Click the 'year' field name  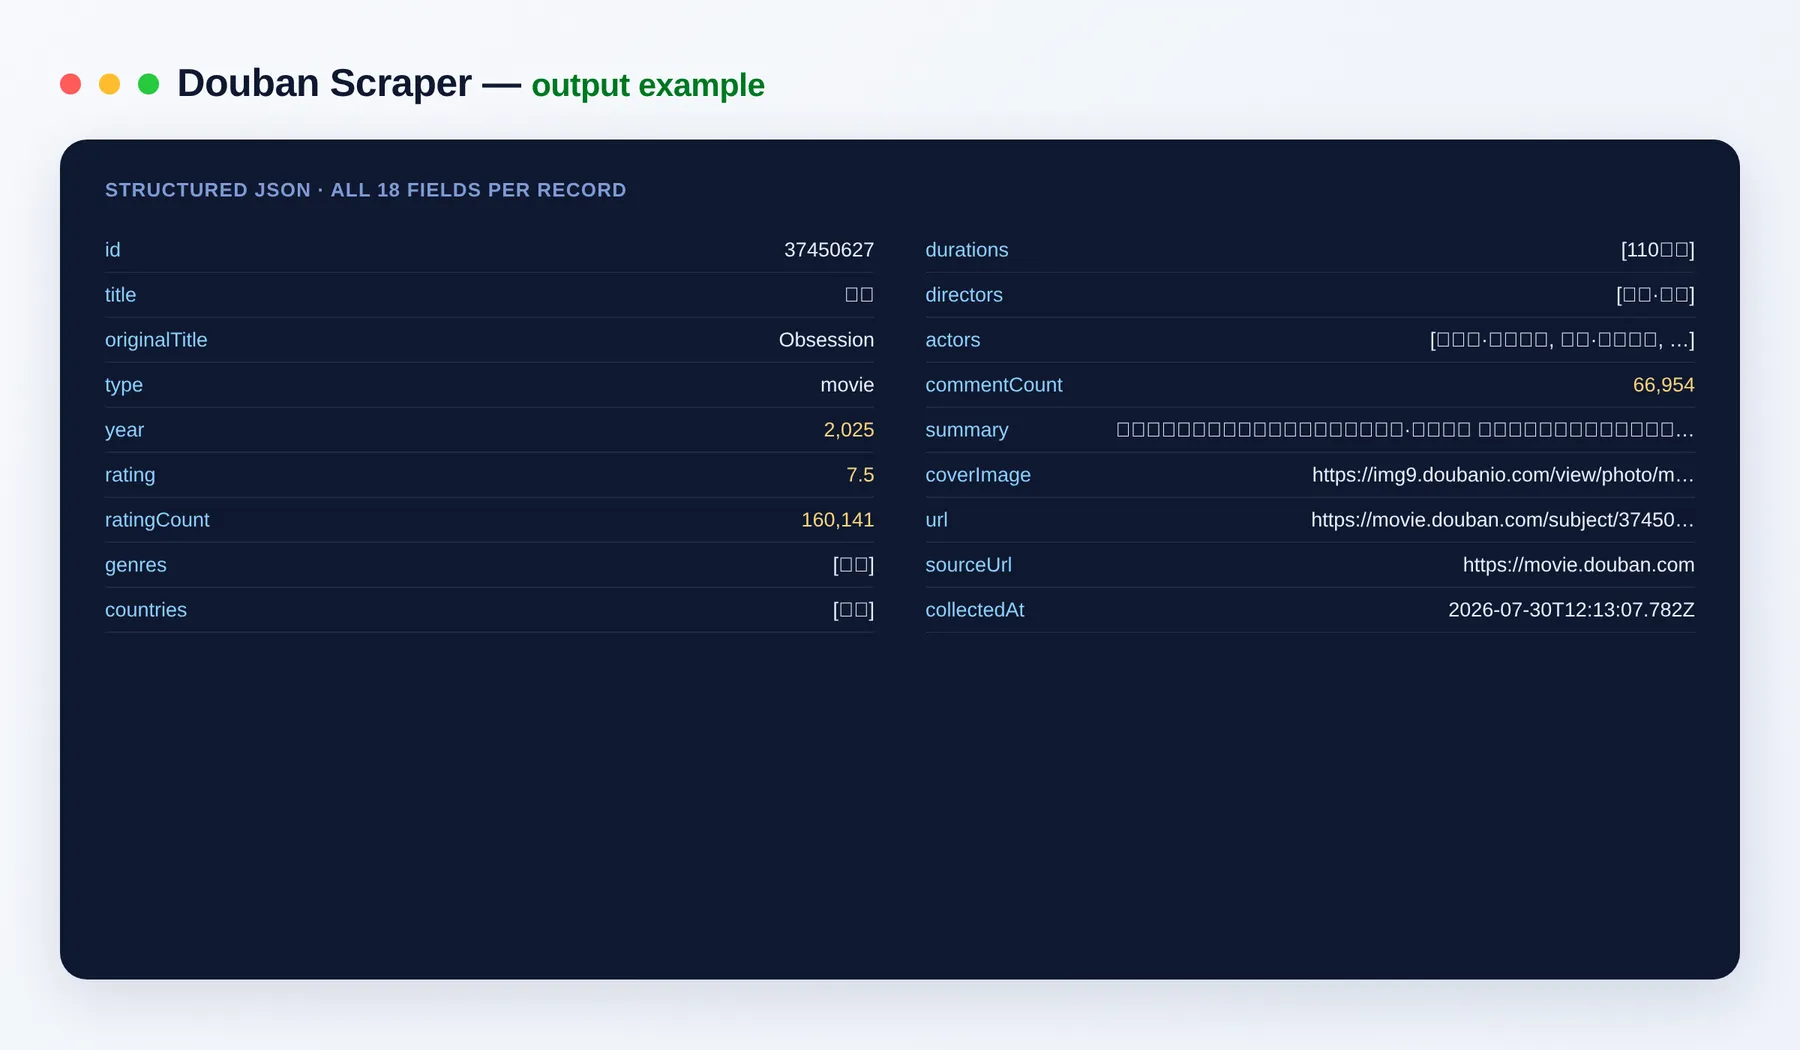(124, 430)
